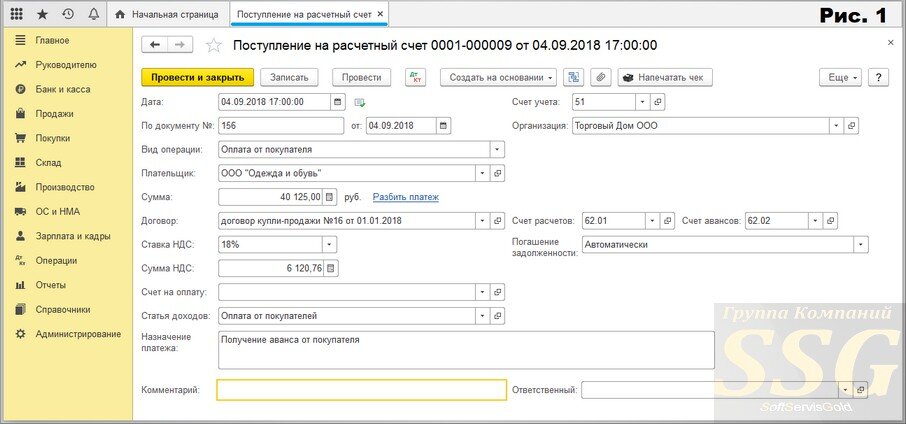Click green status icon next to Дата

[x=360, y=102]
